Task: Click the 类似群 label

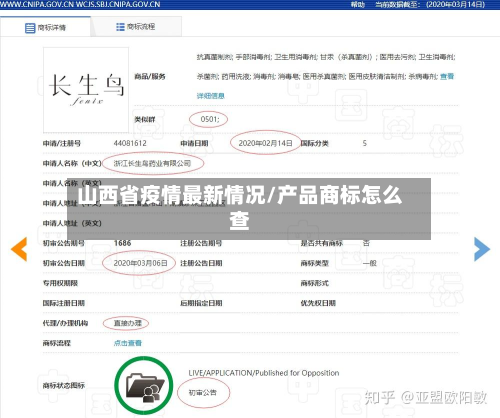Action: tap(145, 119)
